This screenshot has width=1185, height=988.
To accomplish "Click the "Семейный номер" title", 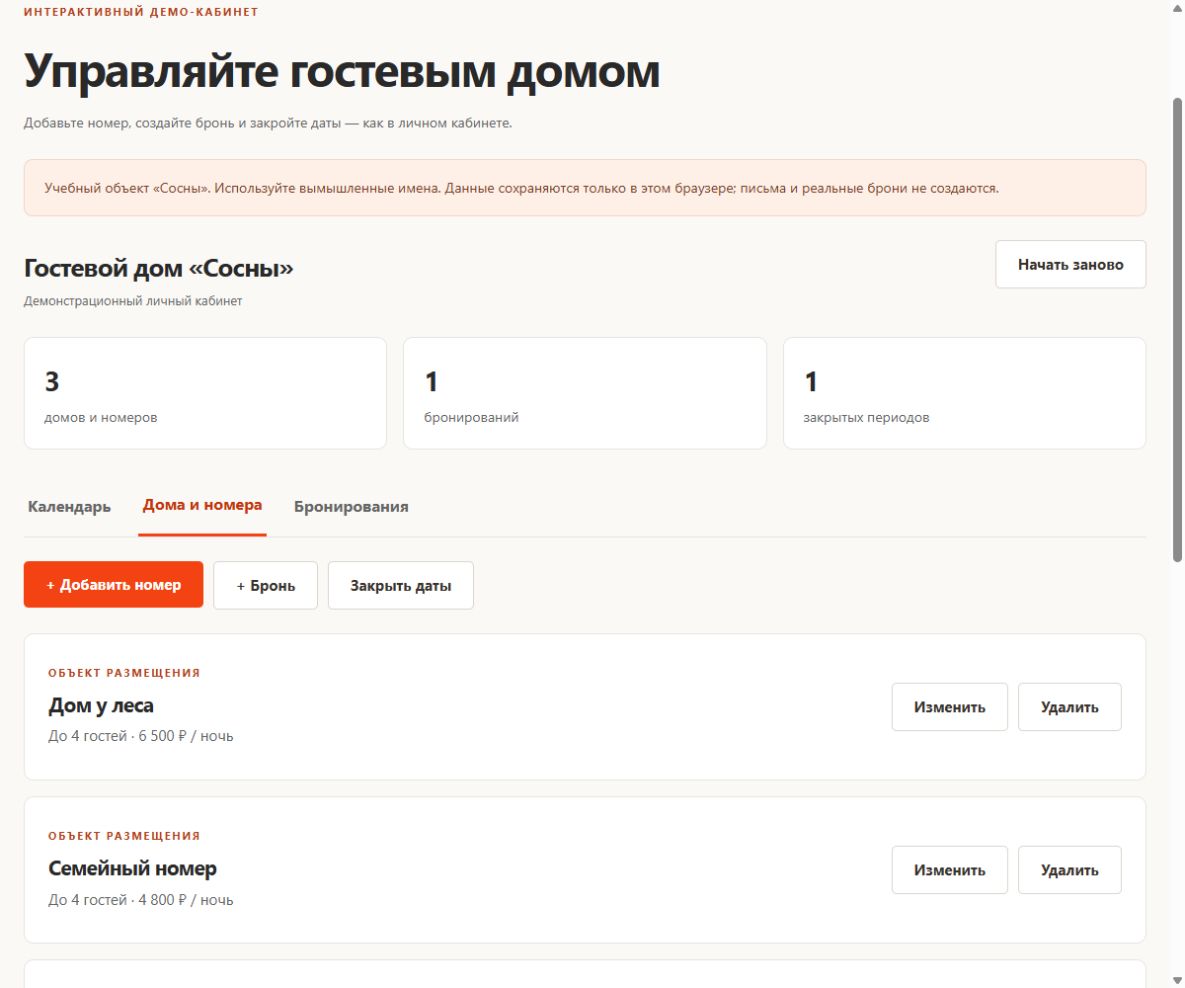I will 132,869.
